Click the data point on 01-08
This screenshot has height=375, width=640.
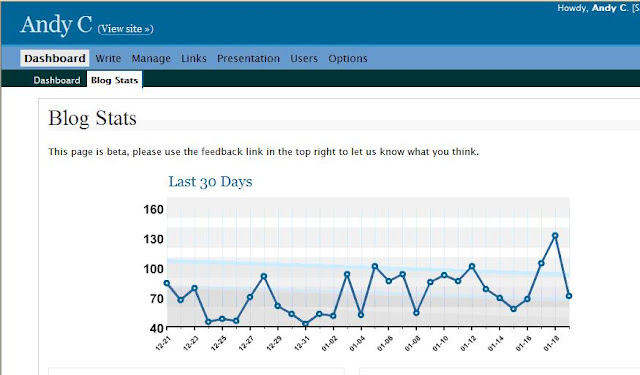(416, 313)
